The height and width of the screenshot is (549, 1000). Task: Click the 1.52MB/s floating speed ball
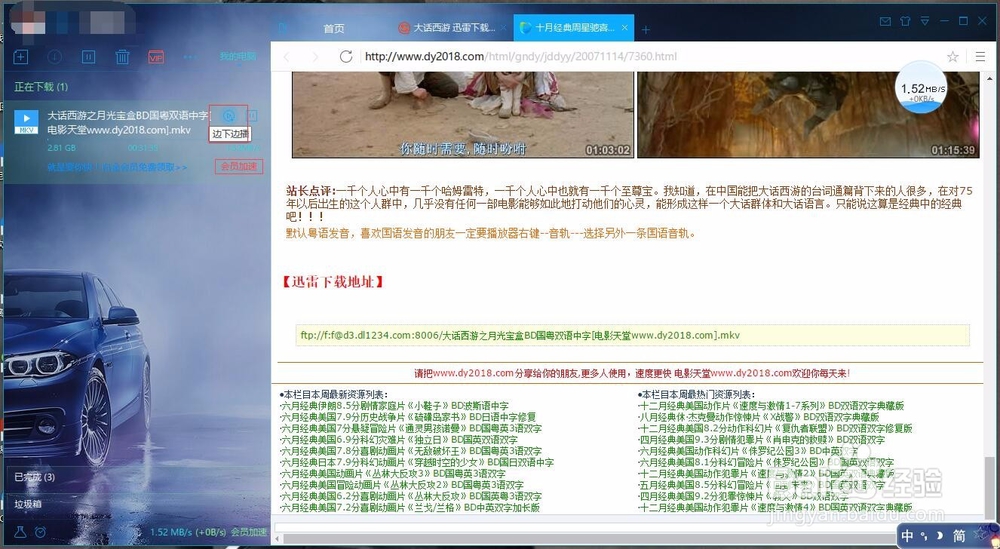pos(922,87)
